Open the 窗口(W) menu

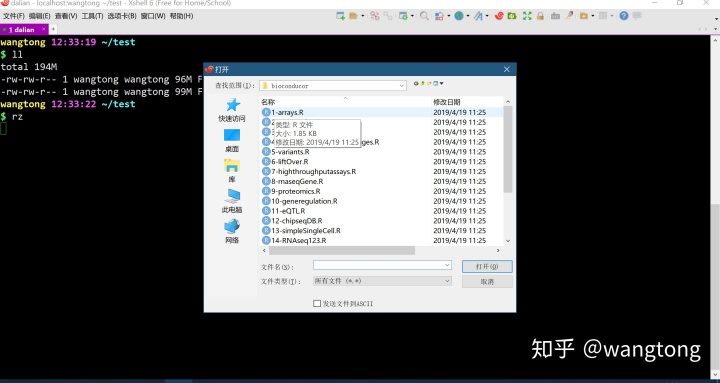(153, 16)
